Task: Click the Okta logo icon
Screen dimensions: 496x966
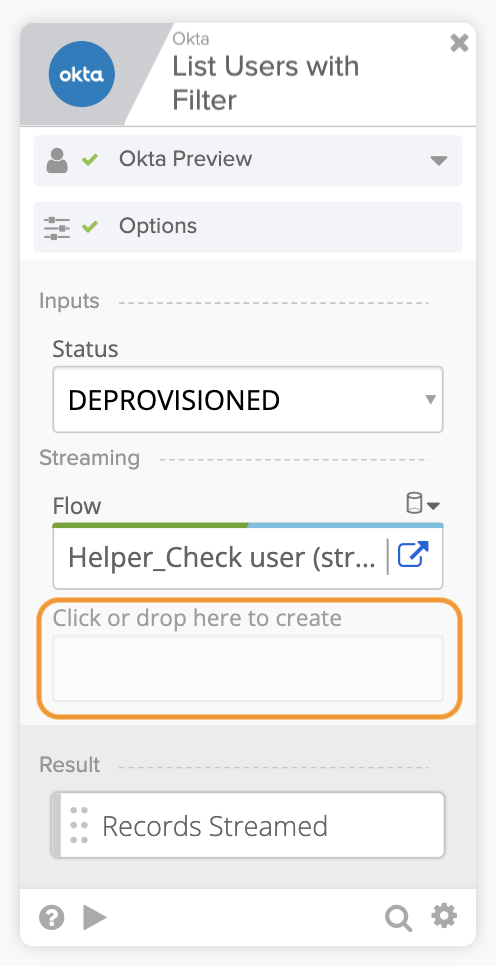Action: click(x=81, y=75)
